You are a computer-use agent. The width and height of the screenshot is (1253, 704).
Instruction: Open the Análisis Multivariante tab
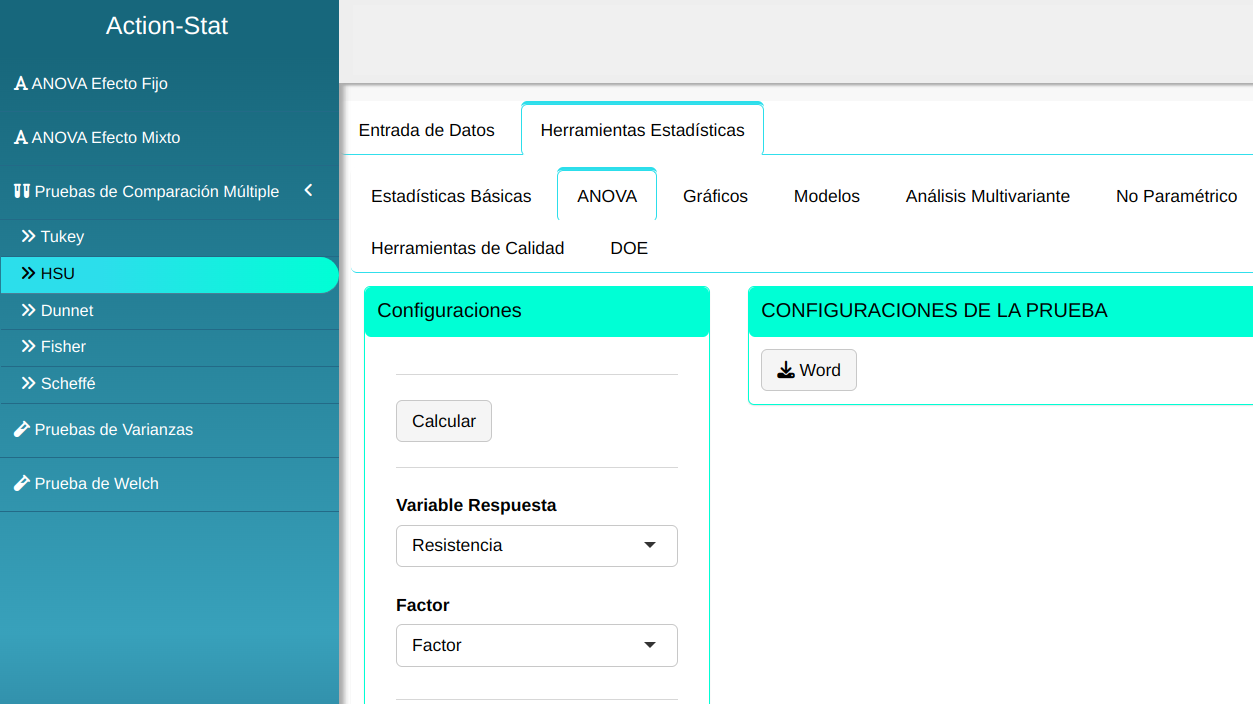pos(987,196)
